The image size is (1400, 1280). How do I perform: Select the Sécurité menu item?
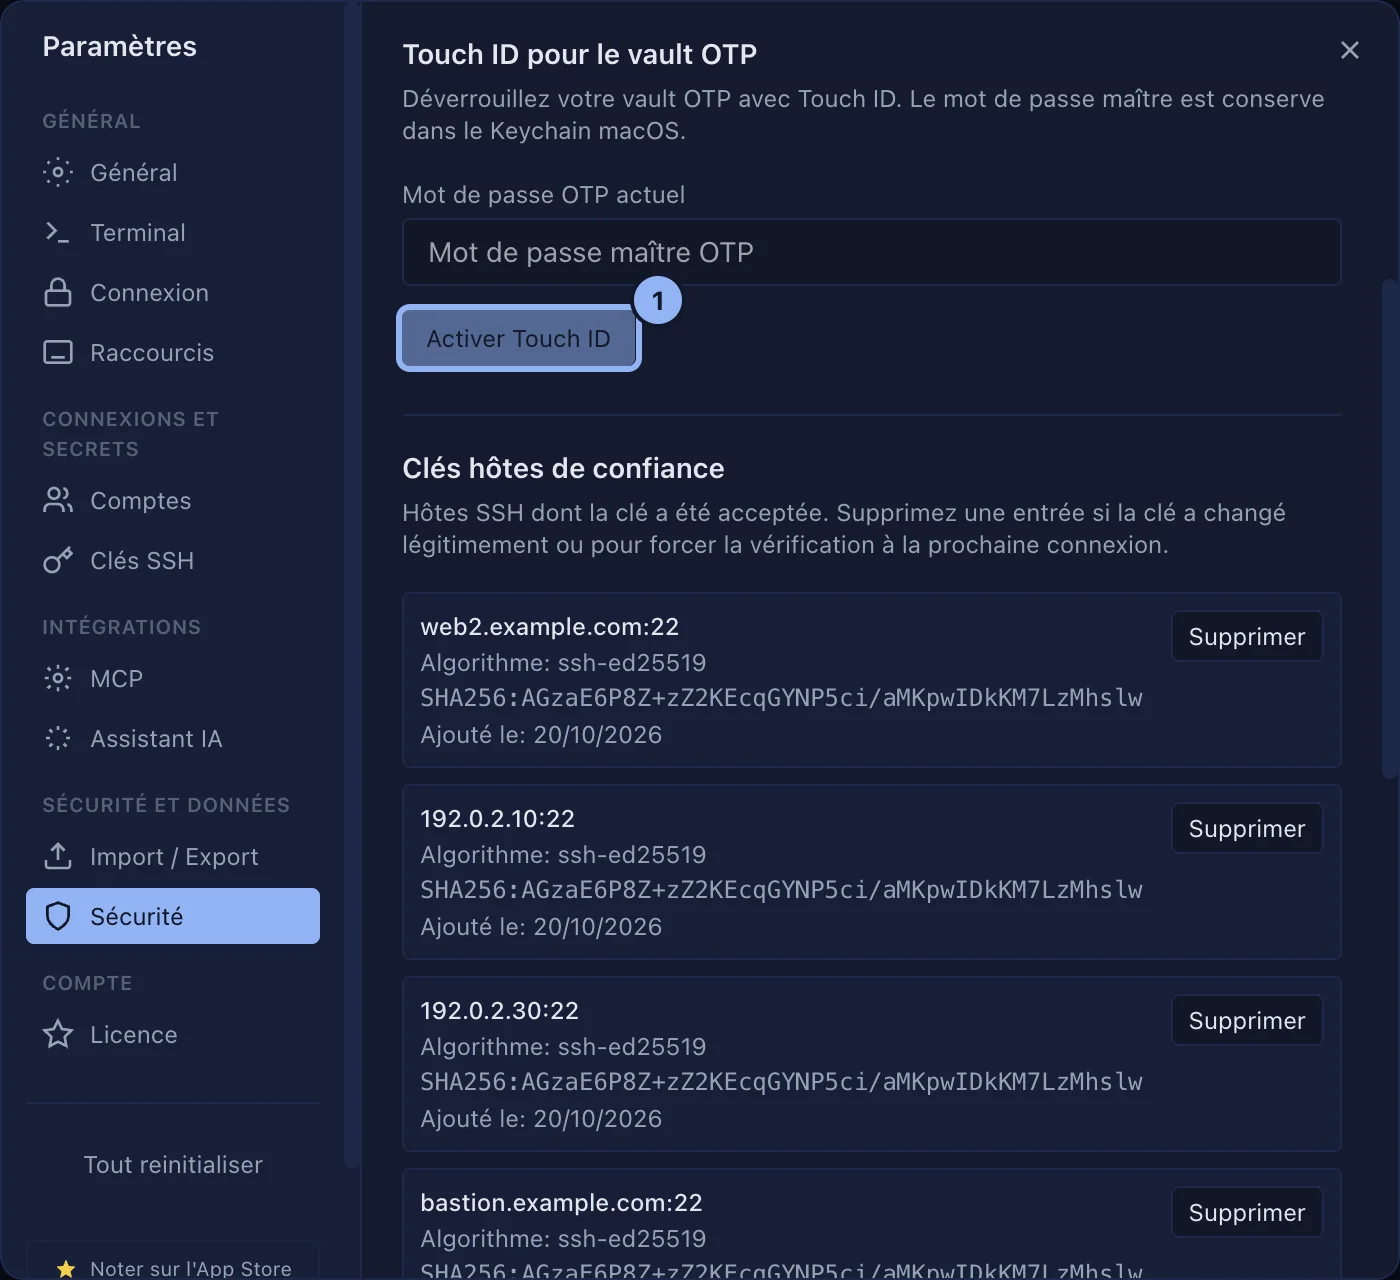173,916
